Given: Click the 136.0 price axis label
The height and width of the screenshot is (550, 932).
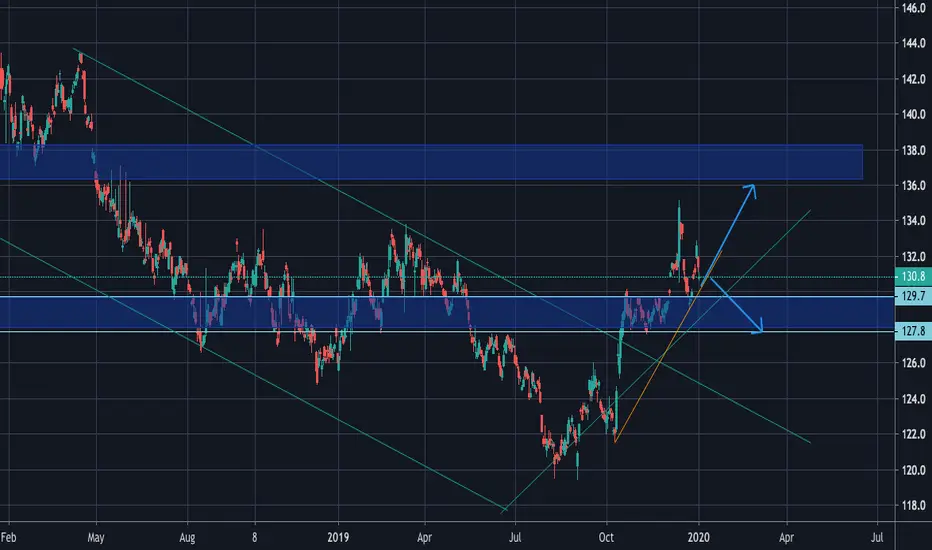Looking at the screenshot, I should [914, 186].
